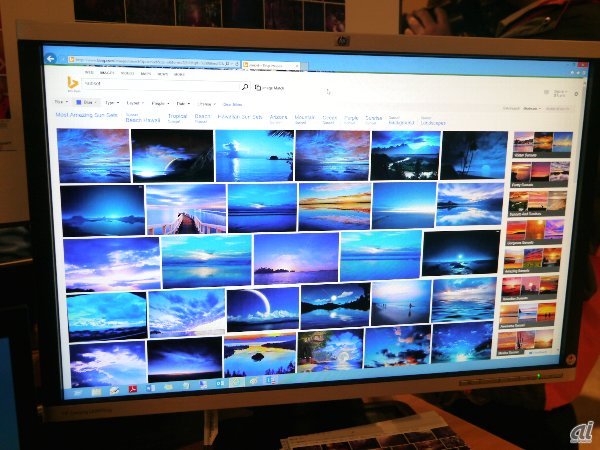The image size is (600, 450).
Task: Open the Gorgeous Sunsets collection
Action: point(535,232)
